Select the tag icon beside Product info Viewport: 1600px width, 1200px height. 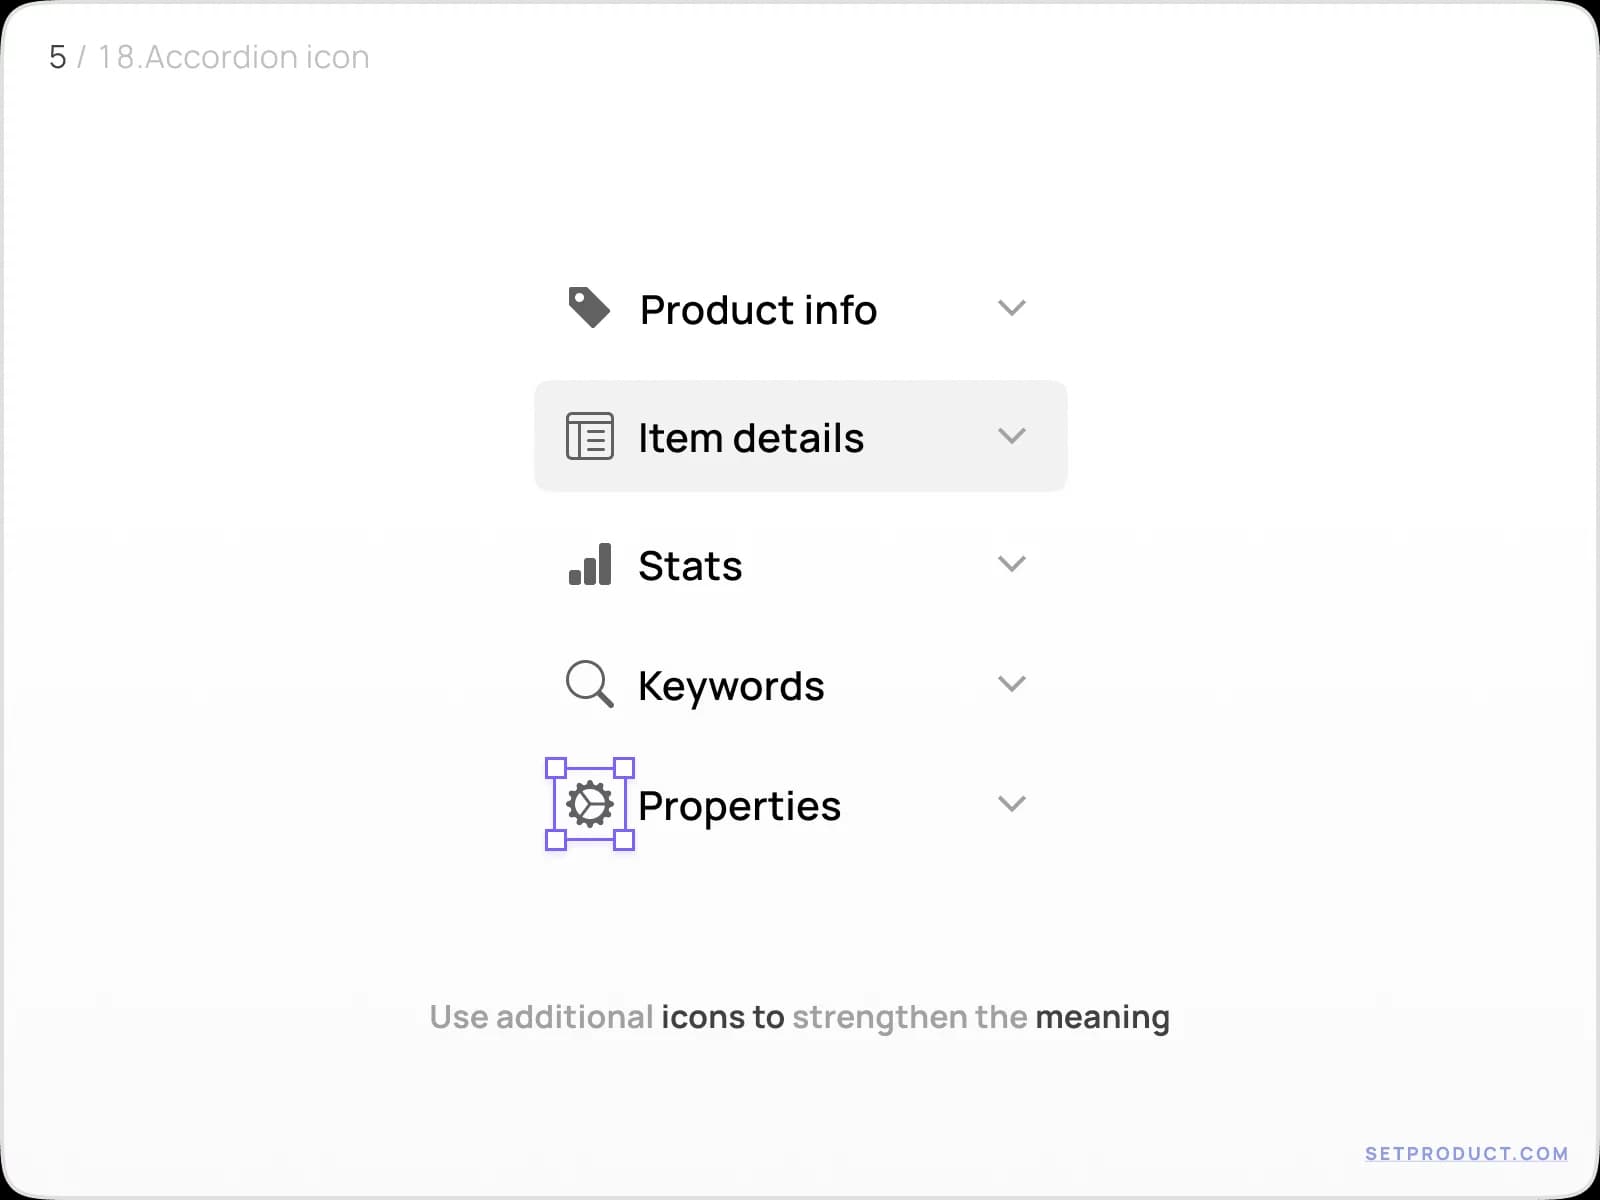589,308
